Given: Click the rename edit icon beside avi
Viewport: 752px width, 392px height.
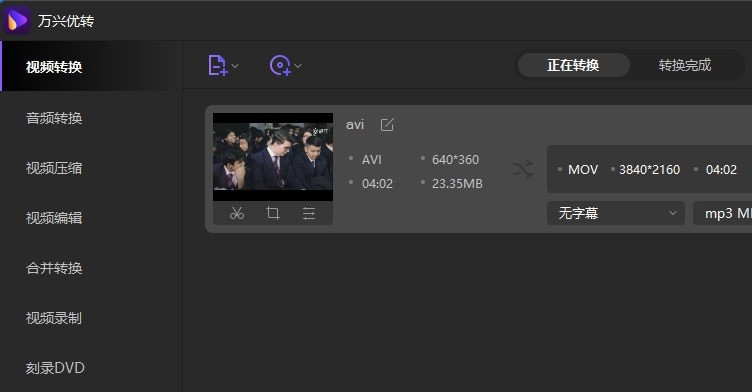Looking at the screenshot, I should [387, 125].
